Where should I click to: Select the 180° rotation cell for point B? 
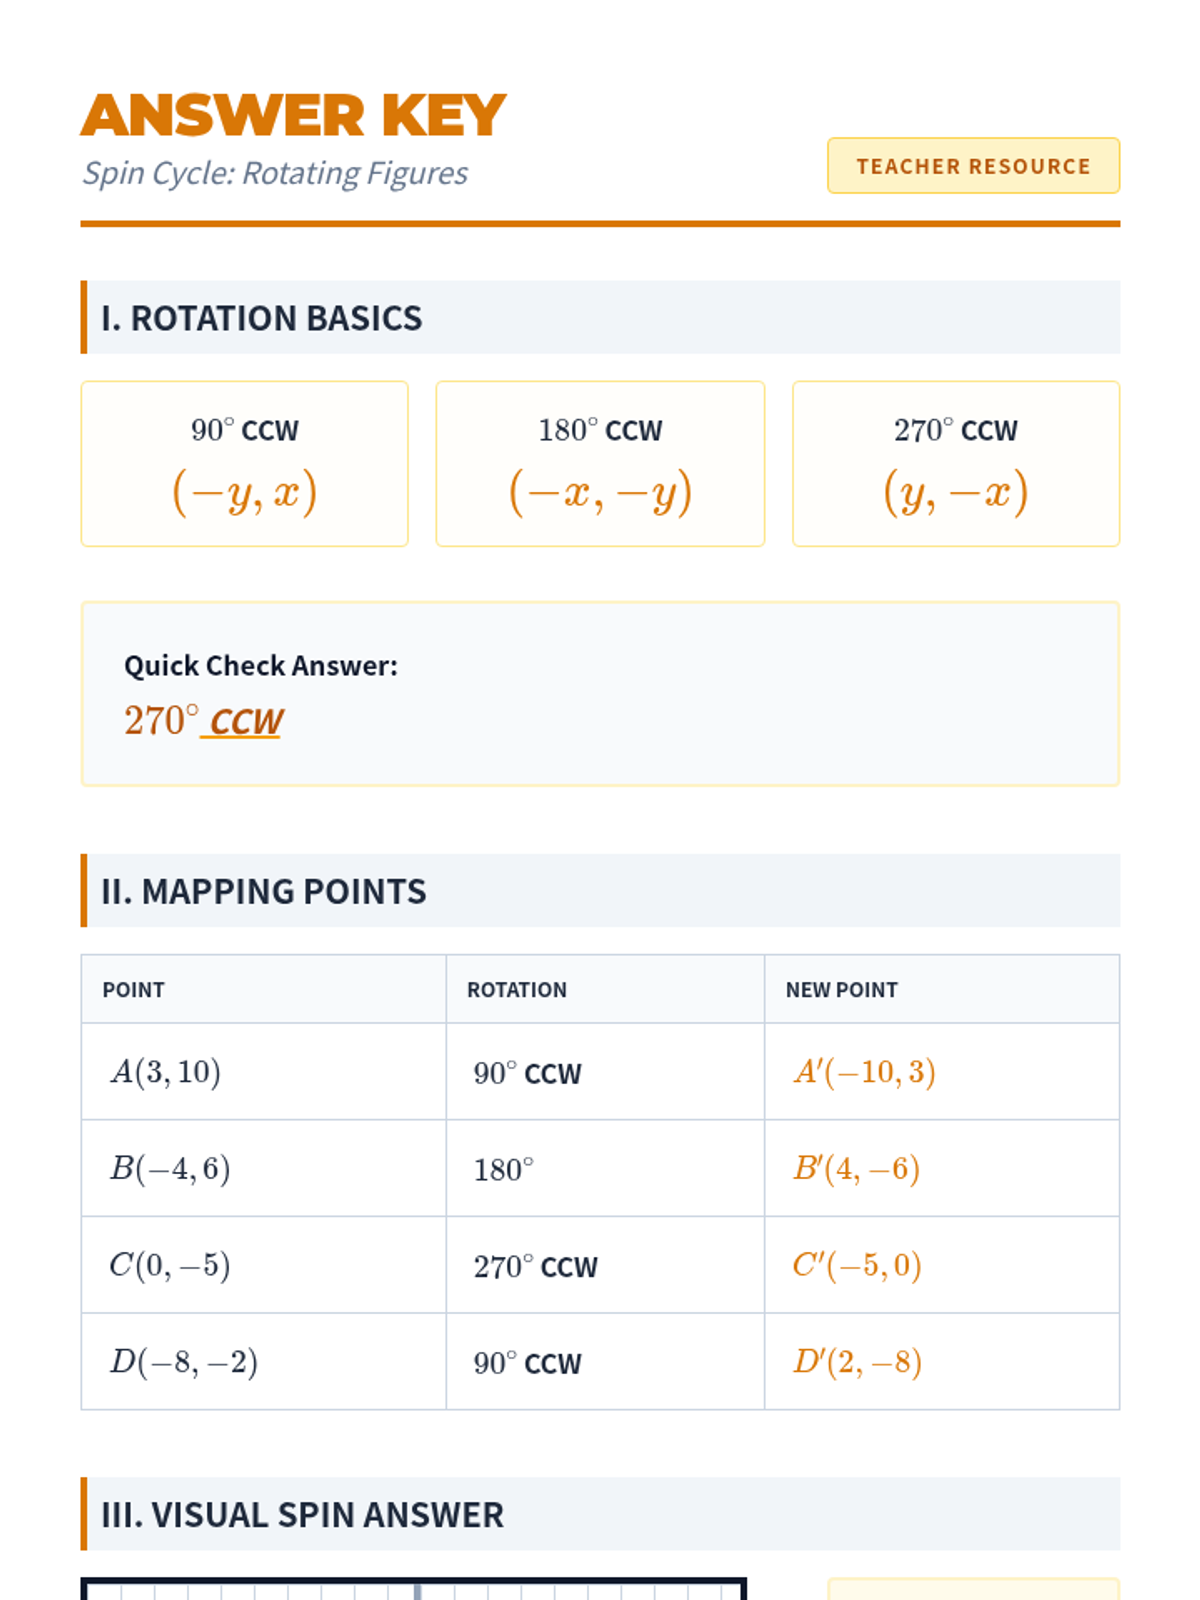coord(504,1169)
